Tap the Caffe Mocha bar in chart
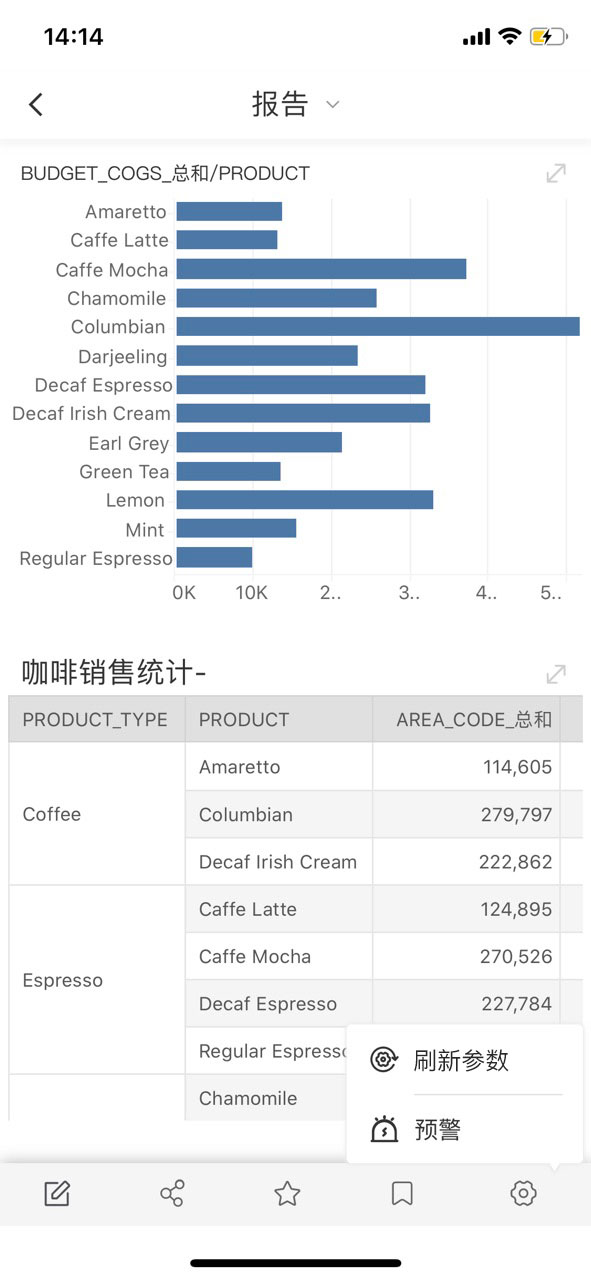Screen dimensions: 591x1280 pyautogui.click(x=321, y=269)
